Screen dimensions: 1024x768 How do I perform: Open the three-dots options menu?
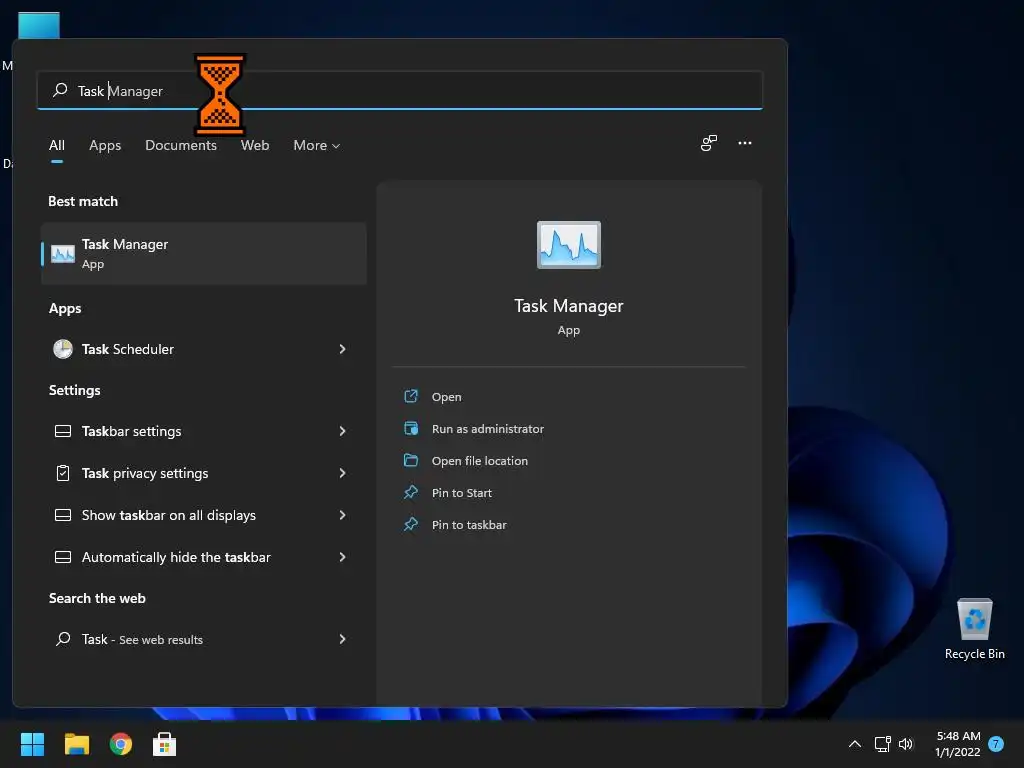pos(744,143)
